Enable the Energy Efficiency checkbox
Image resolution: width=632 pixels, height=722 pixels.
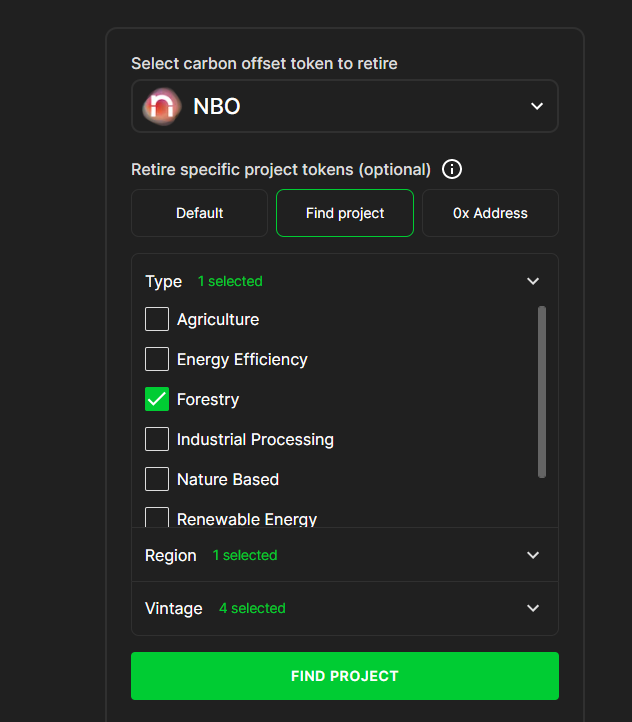[x=157, y=359]
